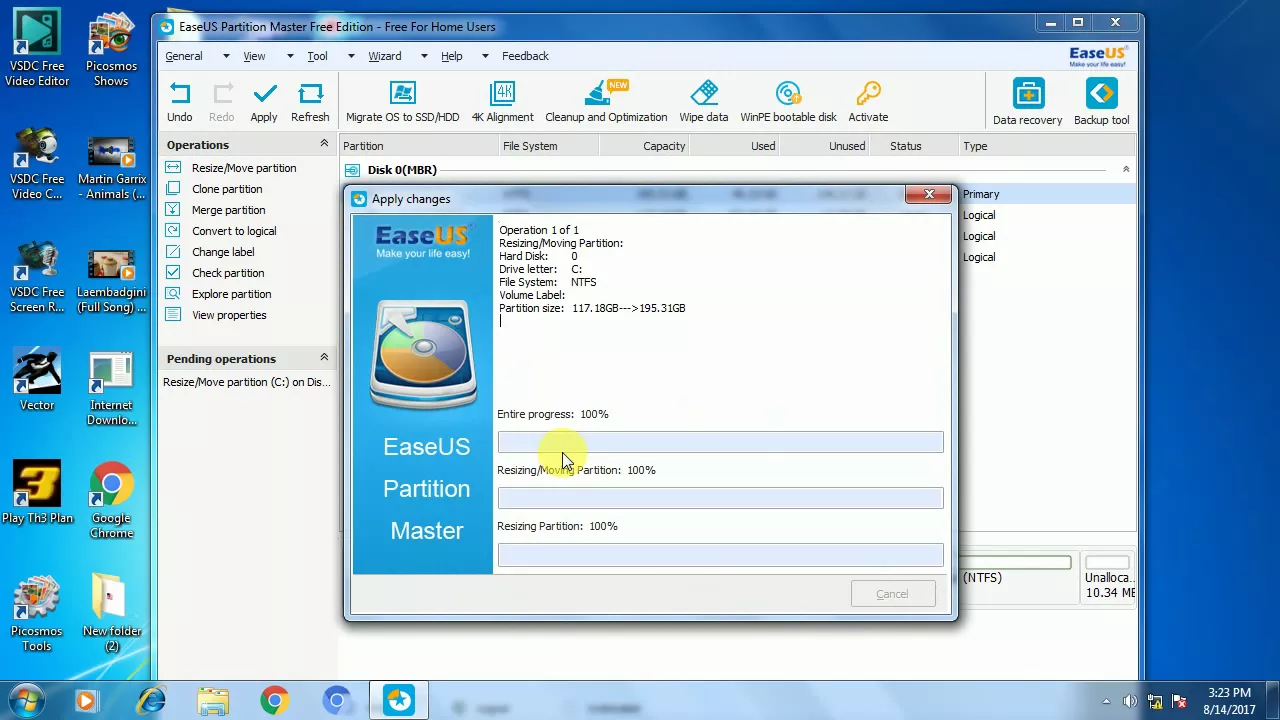
Task: Open the Backup tool
Action: (x=1101, y=103)
